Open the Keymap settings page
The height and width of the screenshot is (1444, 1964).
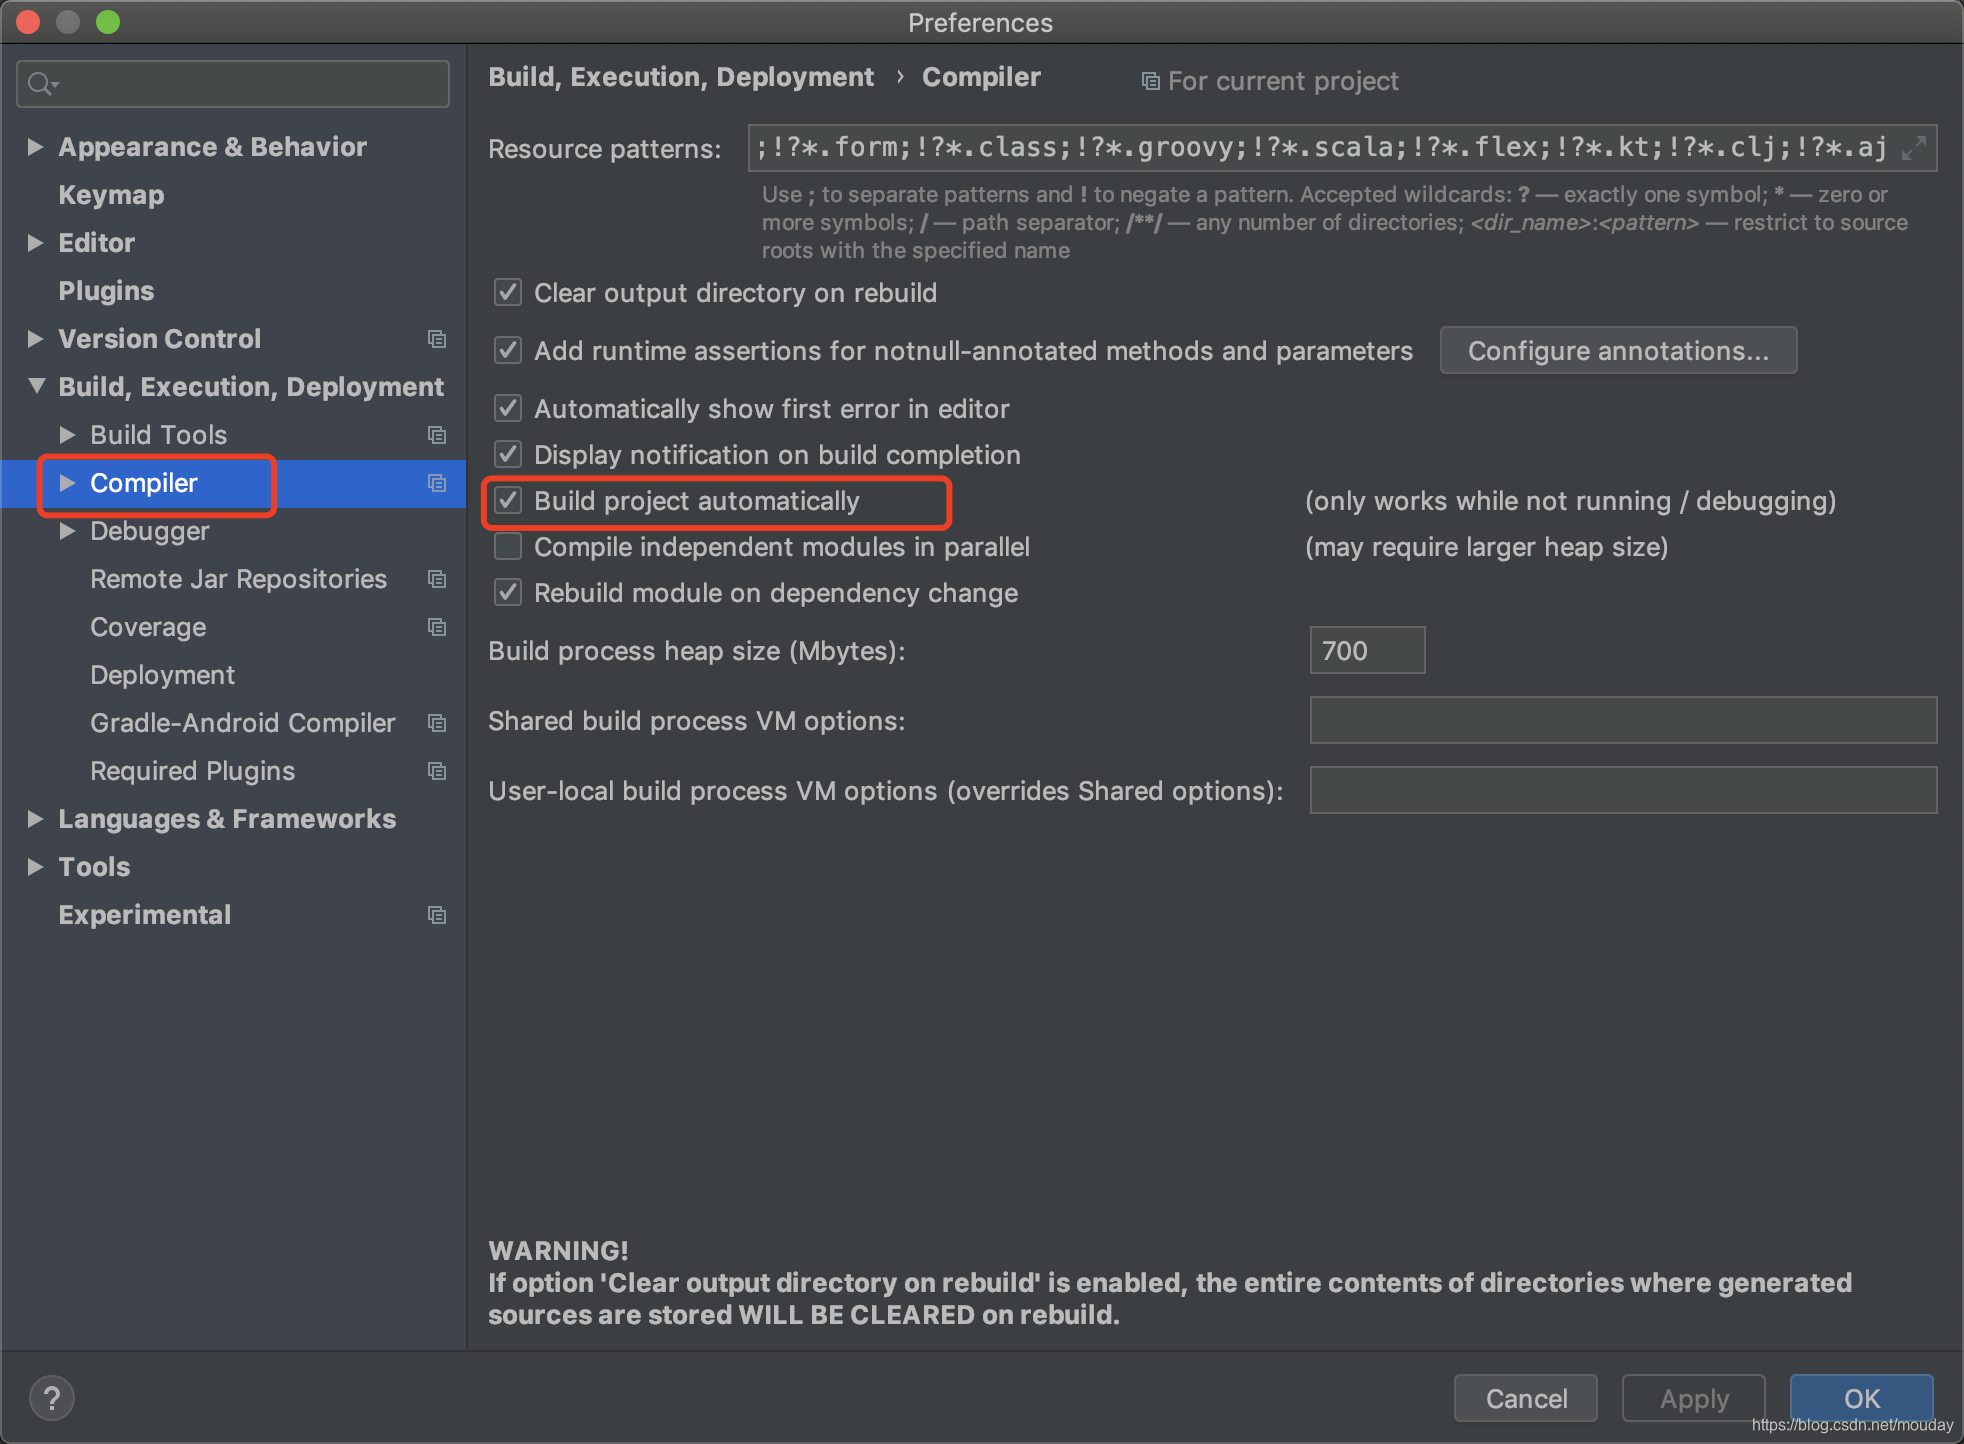[x=111, y=195]
